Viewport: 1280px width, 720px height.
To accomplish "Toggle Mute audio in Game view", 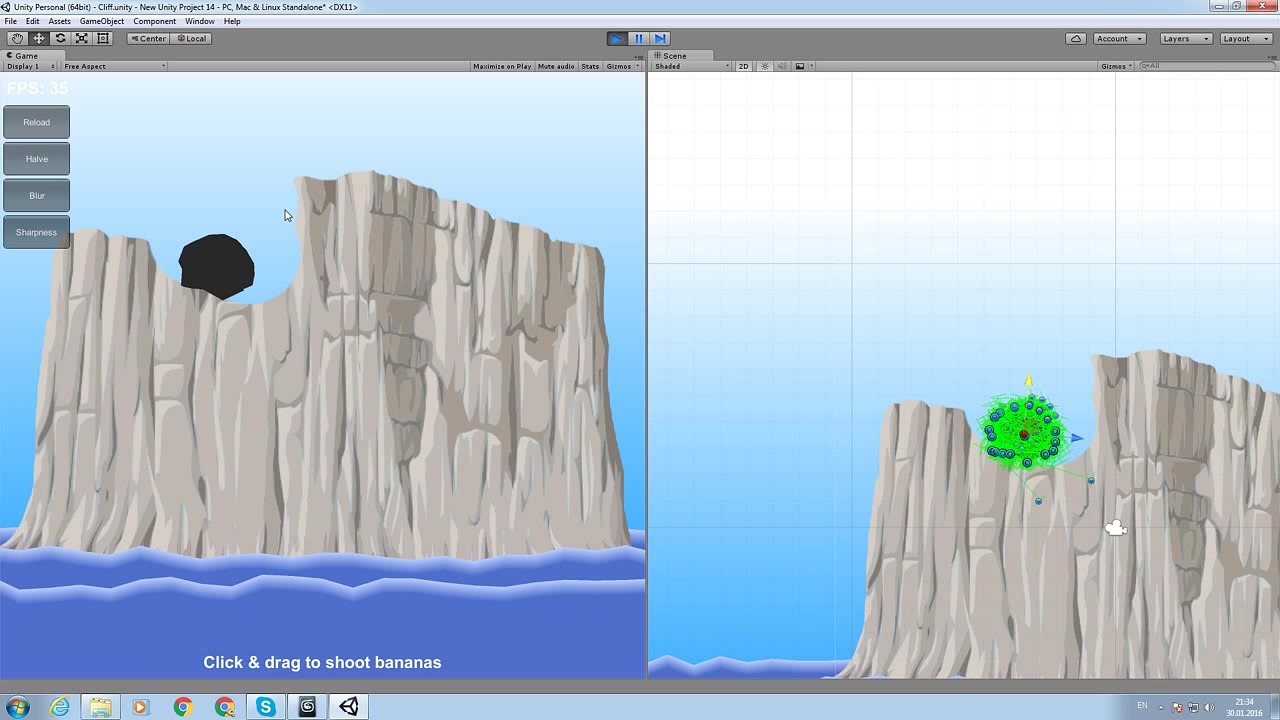I will pos(556,66).
